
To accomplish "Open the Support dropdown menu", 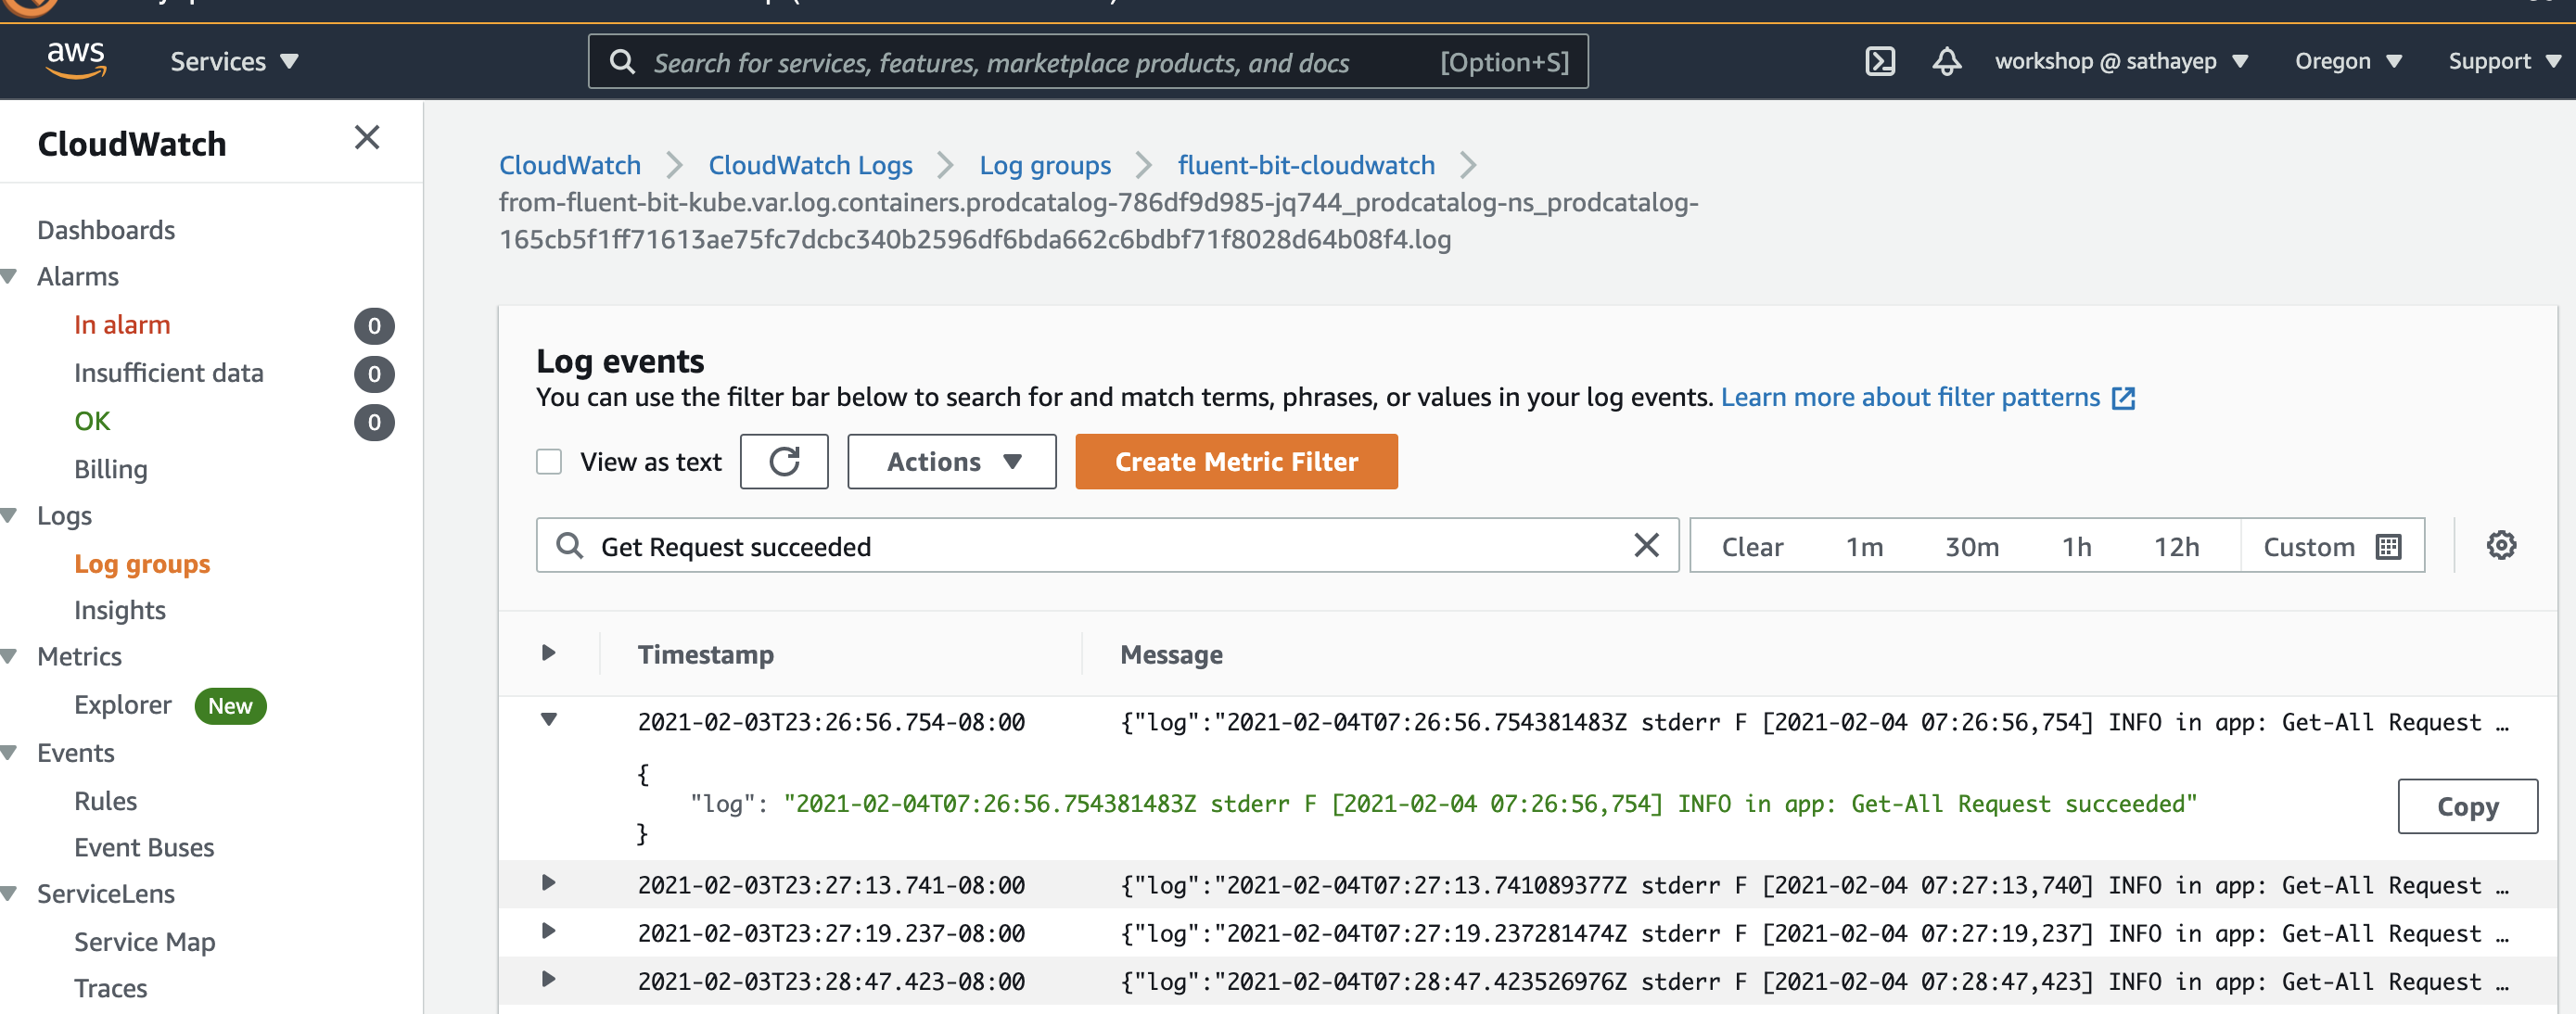I will coord(2504,62).
